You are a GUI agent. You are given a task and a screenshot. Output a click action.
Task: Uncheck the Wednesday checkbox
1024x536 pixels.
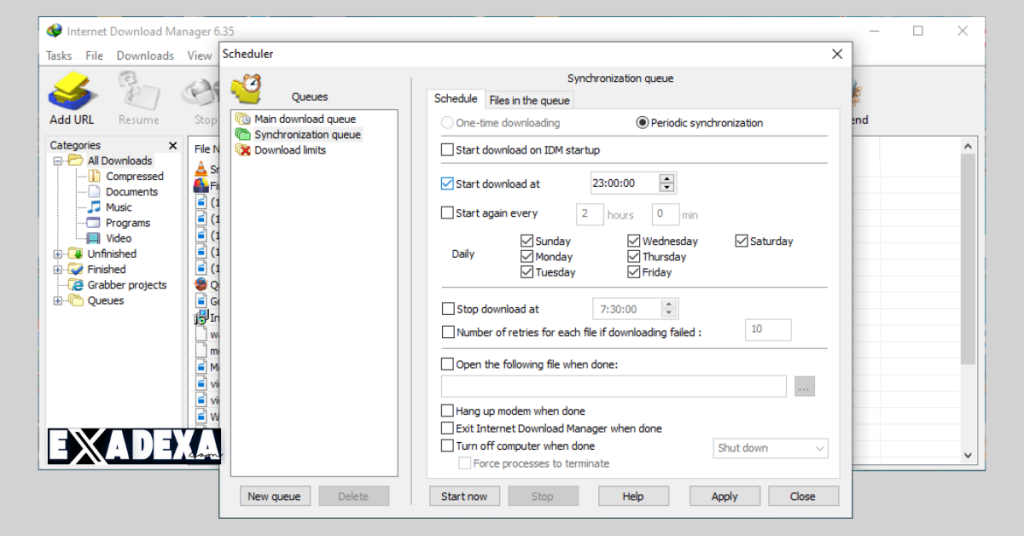coord(633,241)
